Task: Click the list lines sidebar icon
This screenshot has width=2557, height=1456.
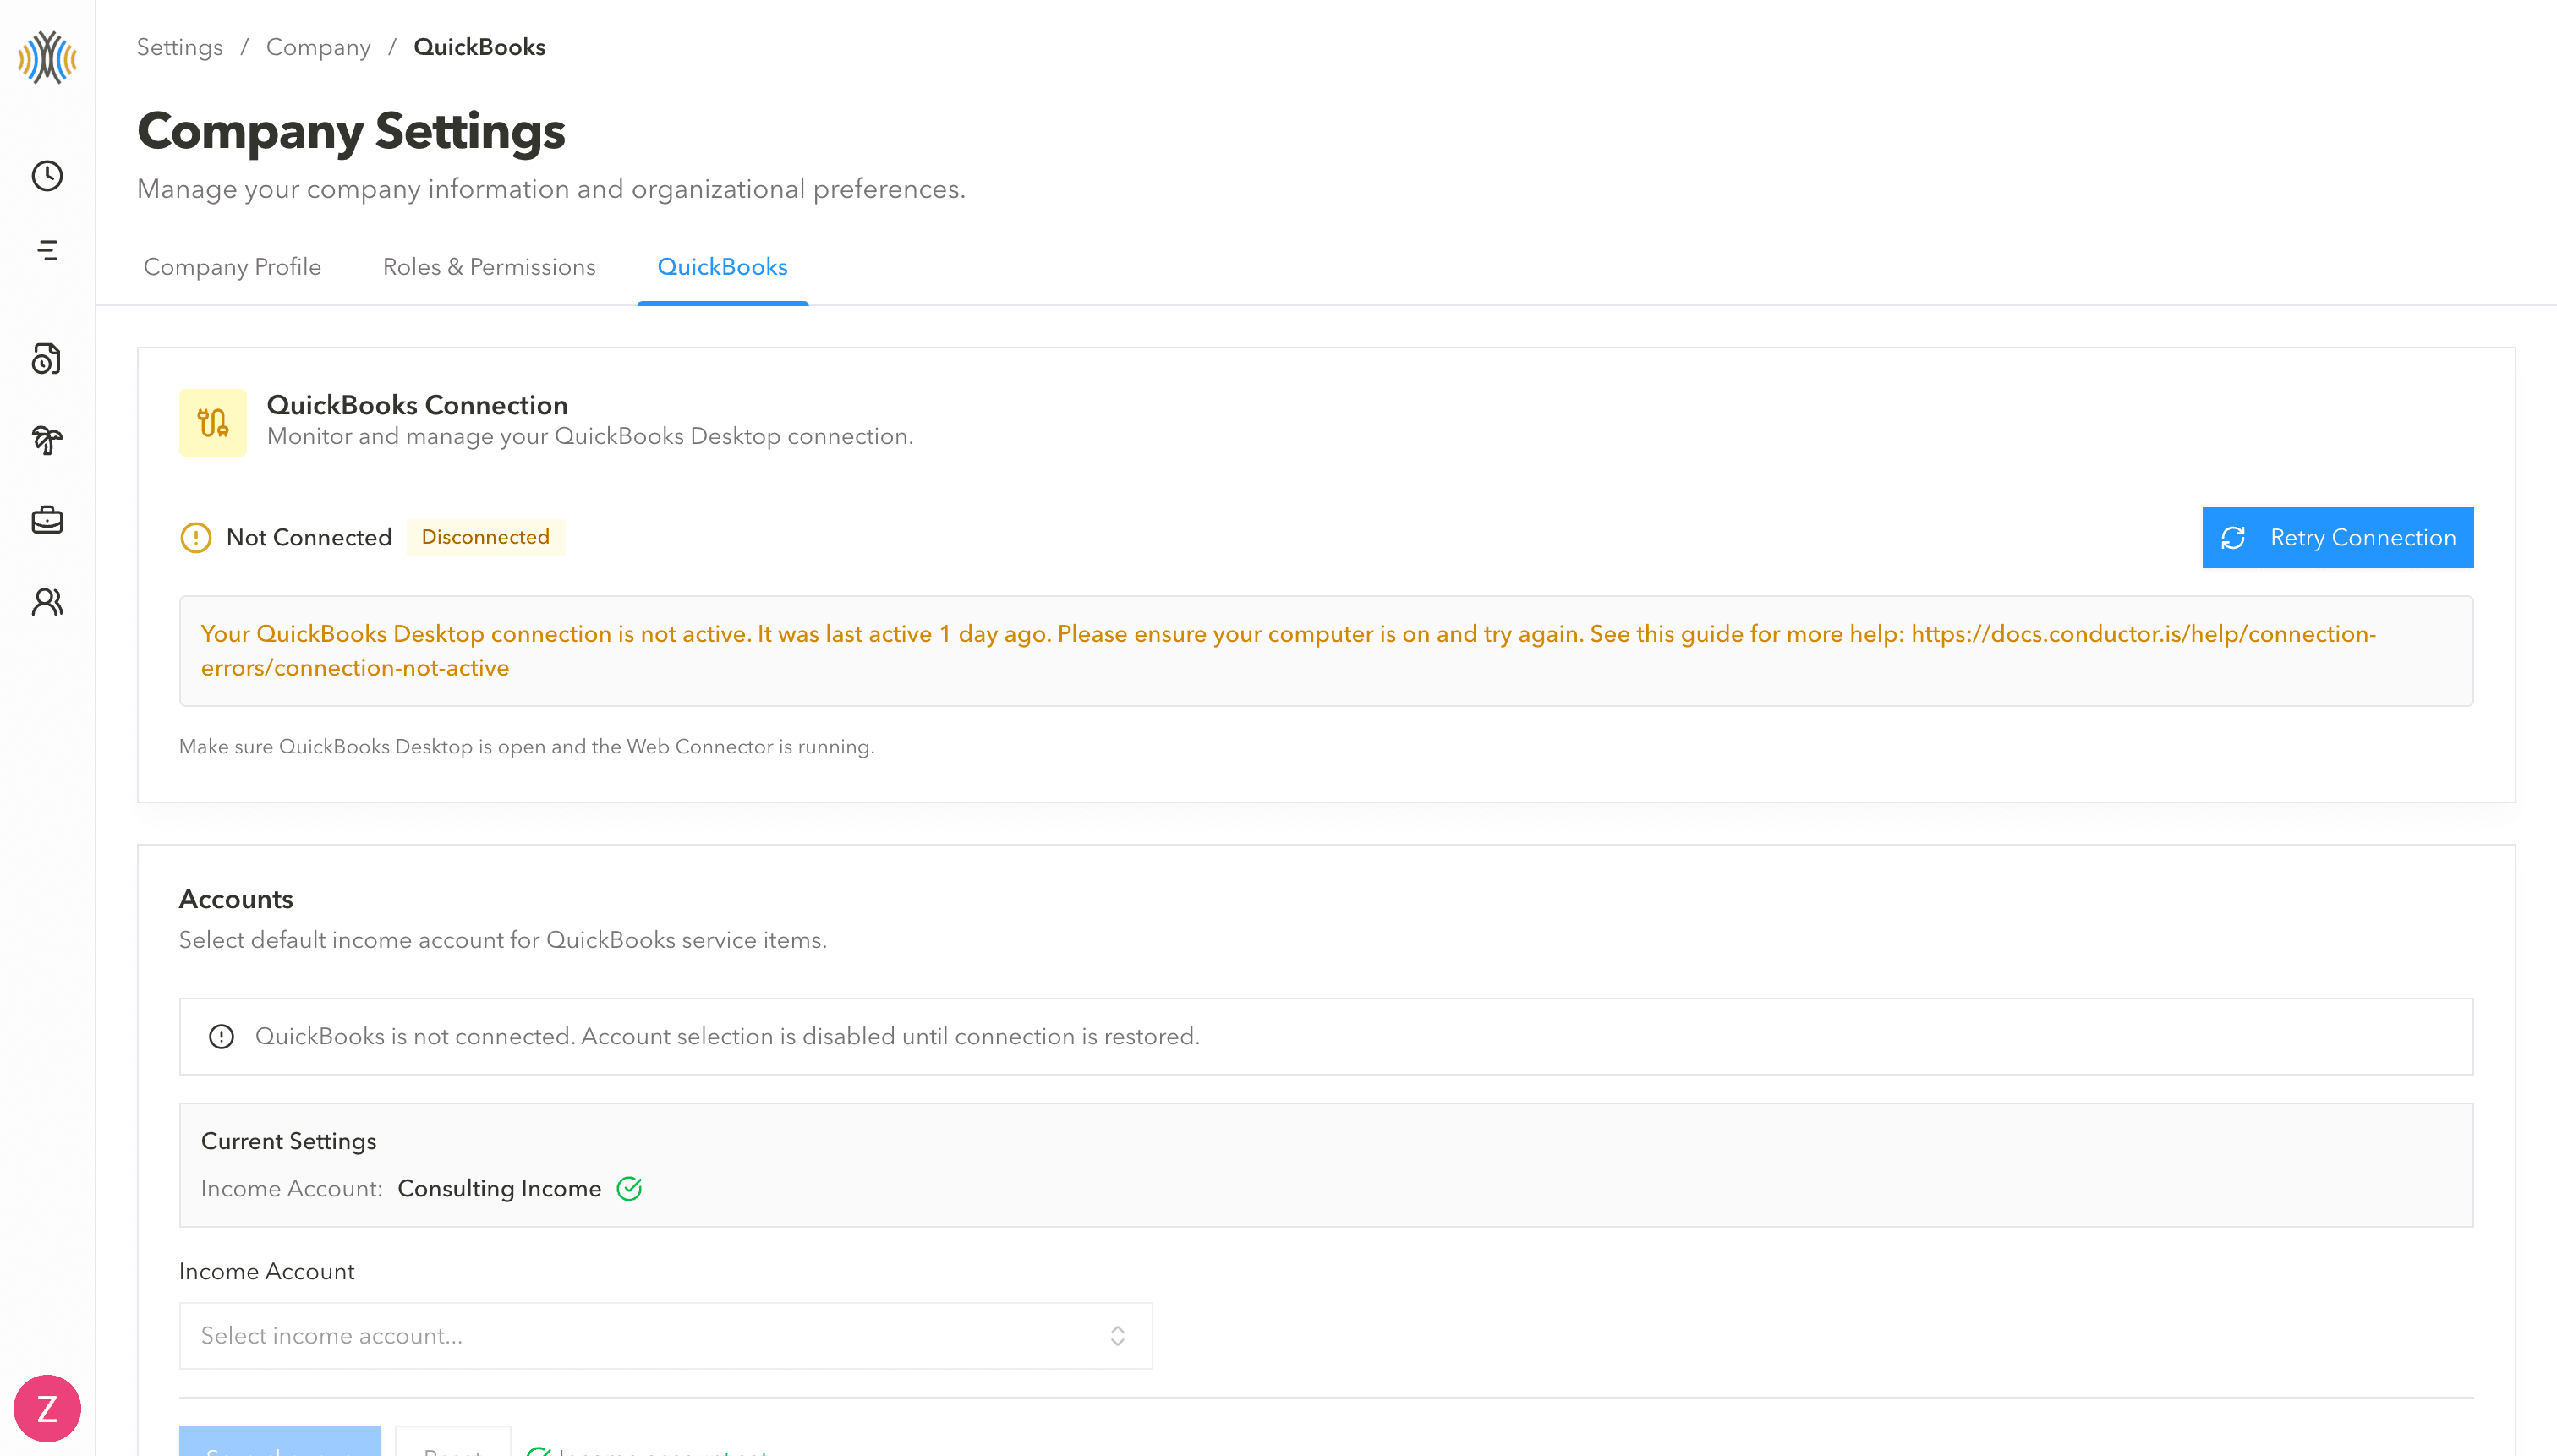Action: click(x=47, y=250)
